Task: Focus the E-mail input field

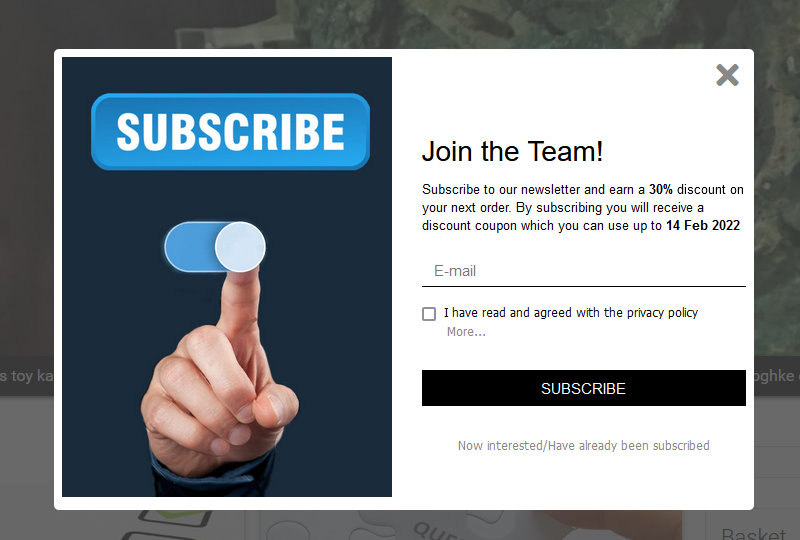Action: (x=584, y=271)
